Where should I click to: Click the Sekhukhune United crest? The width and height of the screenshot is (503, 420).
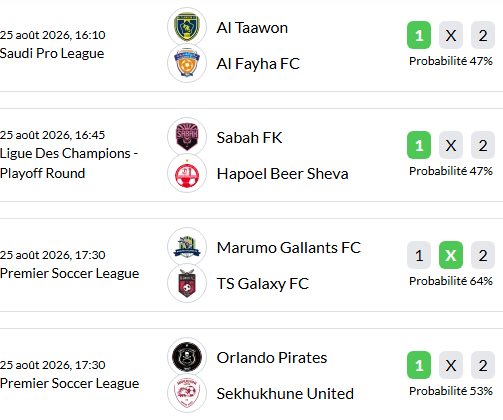click(x=187, y=393)
